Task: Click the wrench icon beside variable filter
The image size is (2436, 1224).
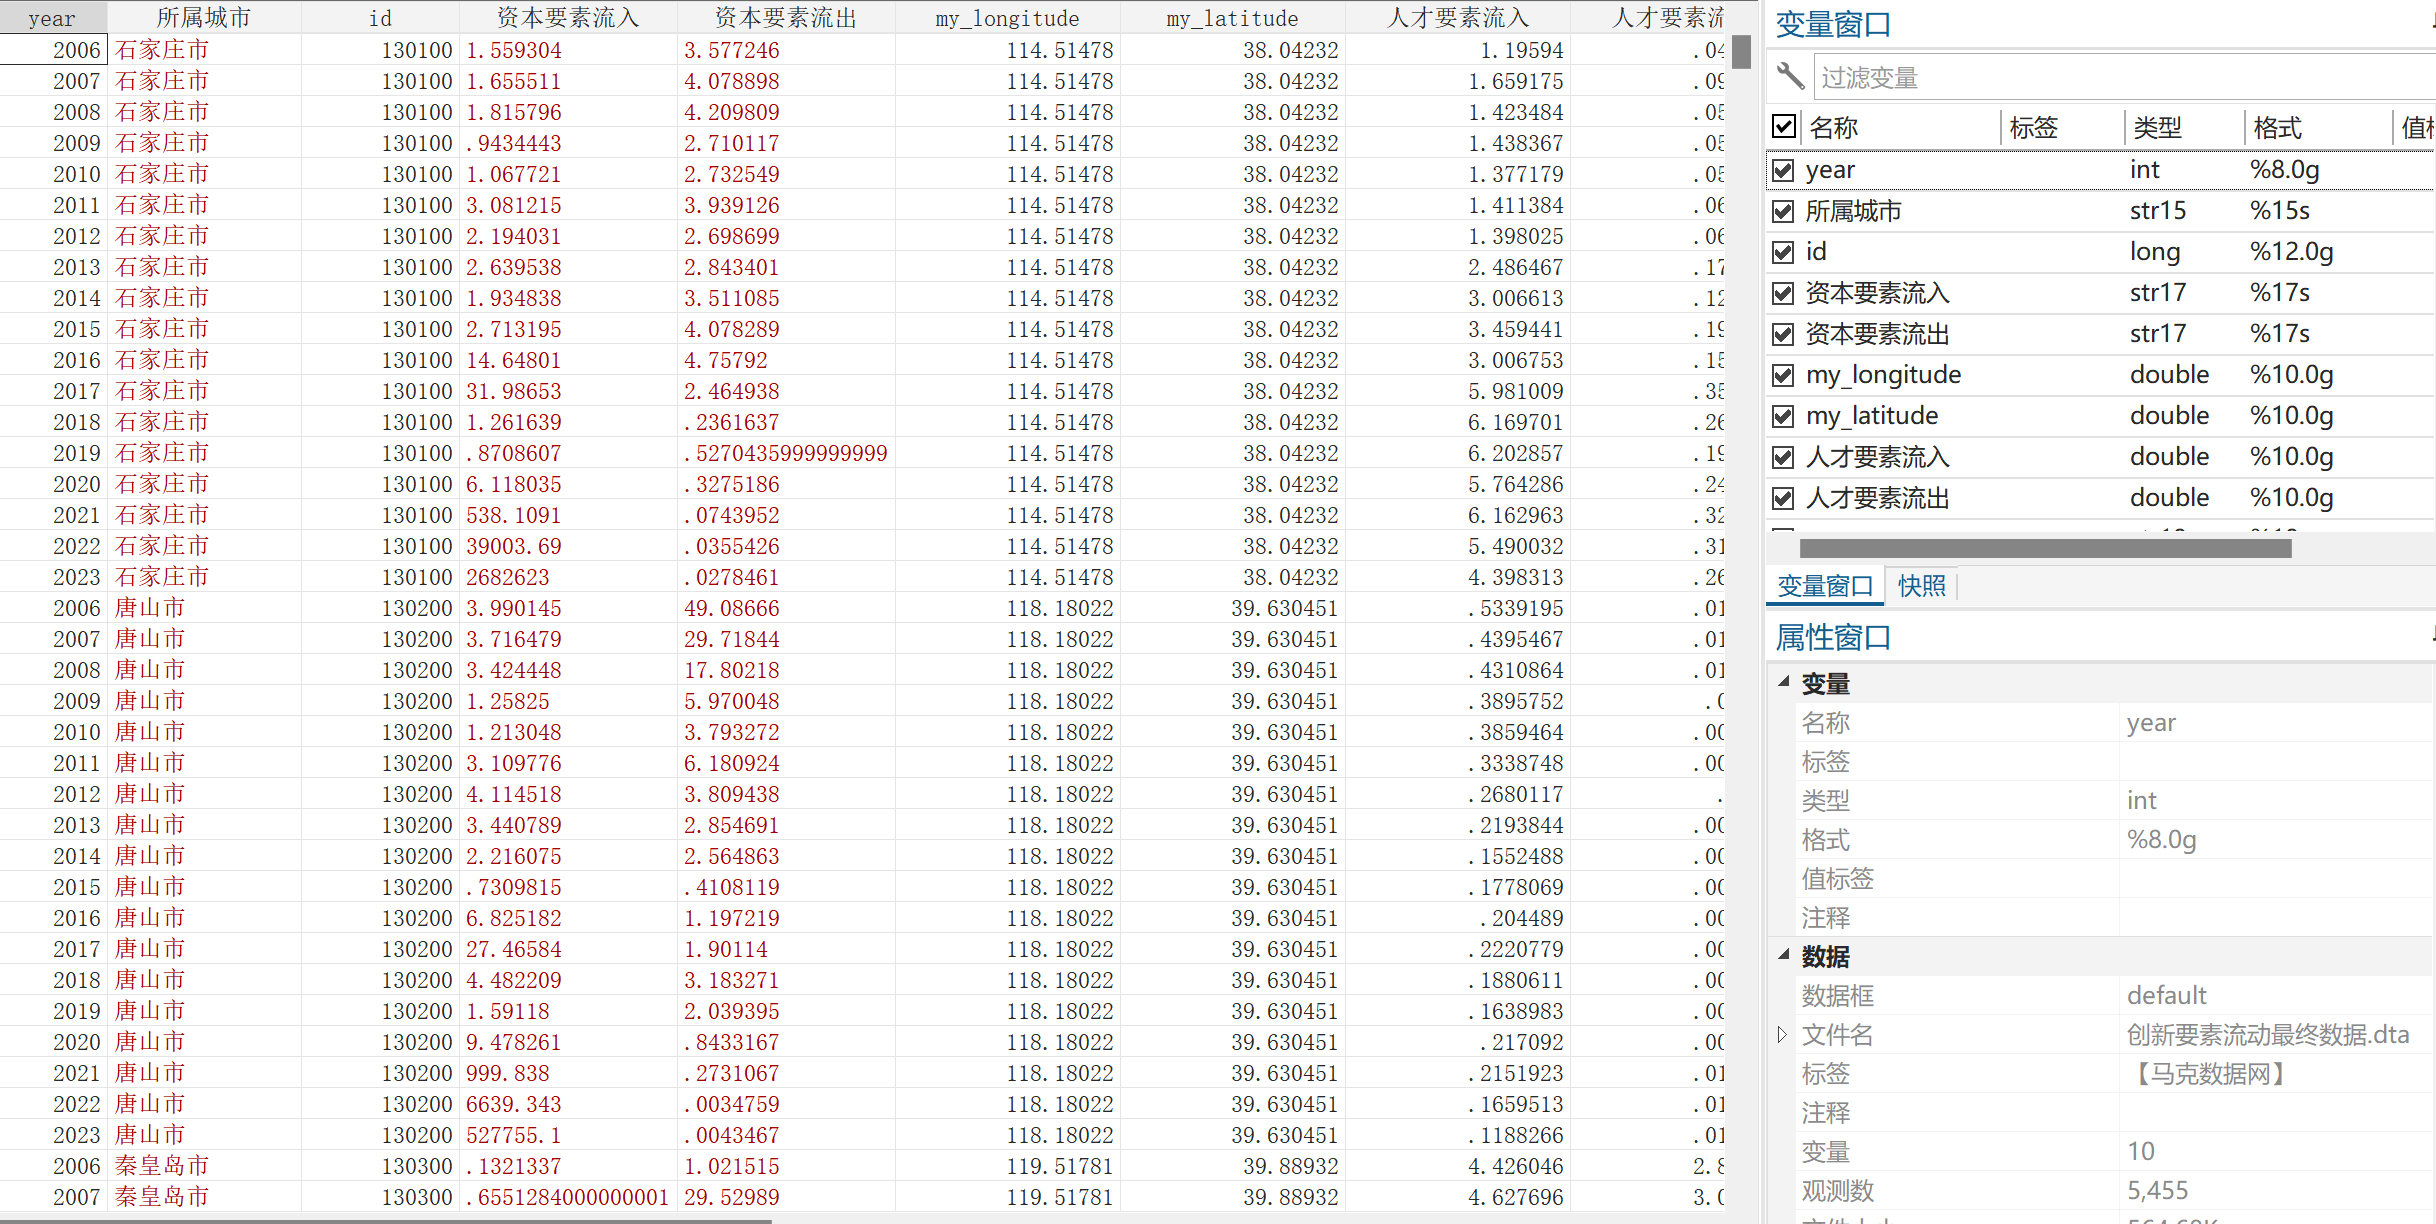Action: tap(1790, 77)
